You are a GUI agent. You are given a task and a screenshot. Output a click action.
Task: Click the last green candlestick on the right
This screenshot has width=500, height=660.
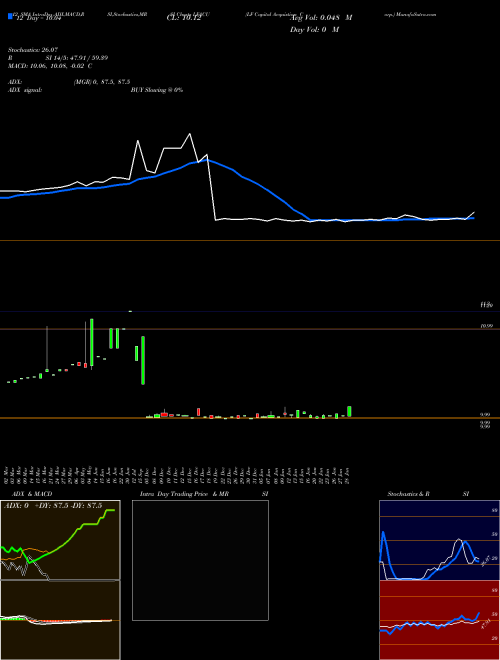click(349, 411)
